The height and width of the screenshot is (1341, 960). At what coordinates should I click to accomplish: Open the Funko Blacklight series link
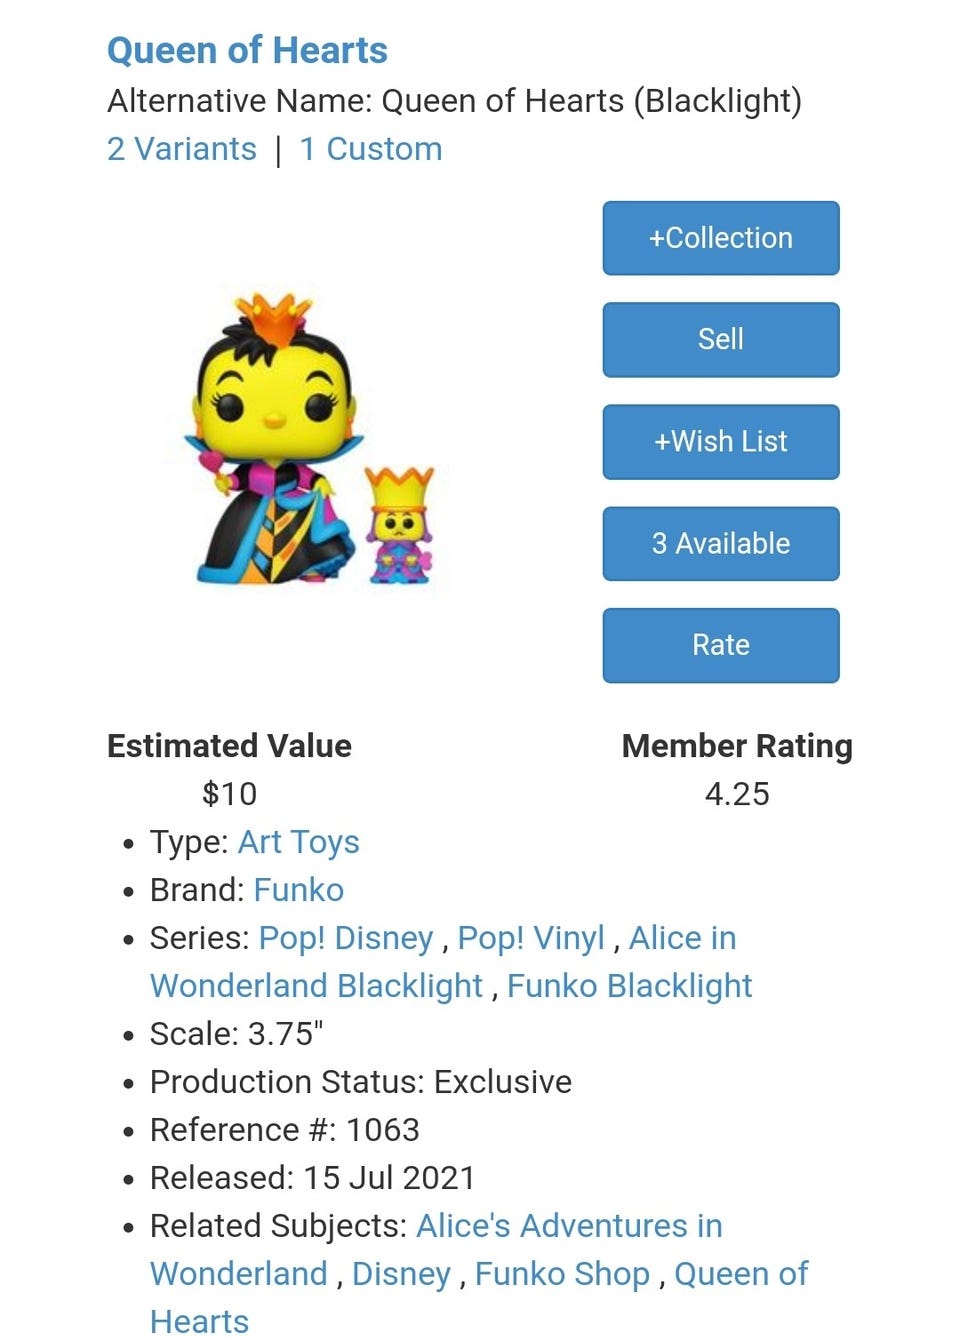(x=629, y=986)
